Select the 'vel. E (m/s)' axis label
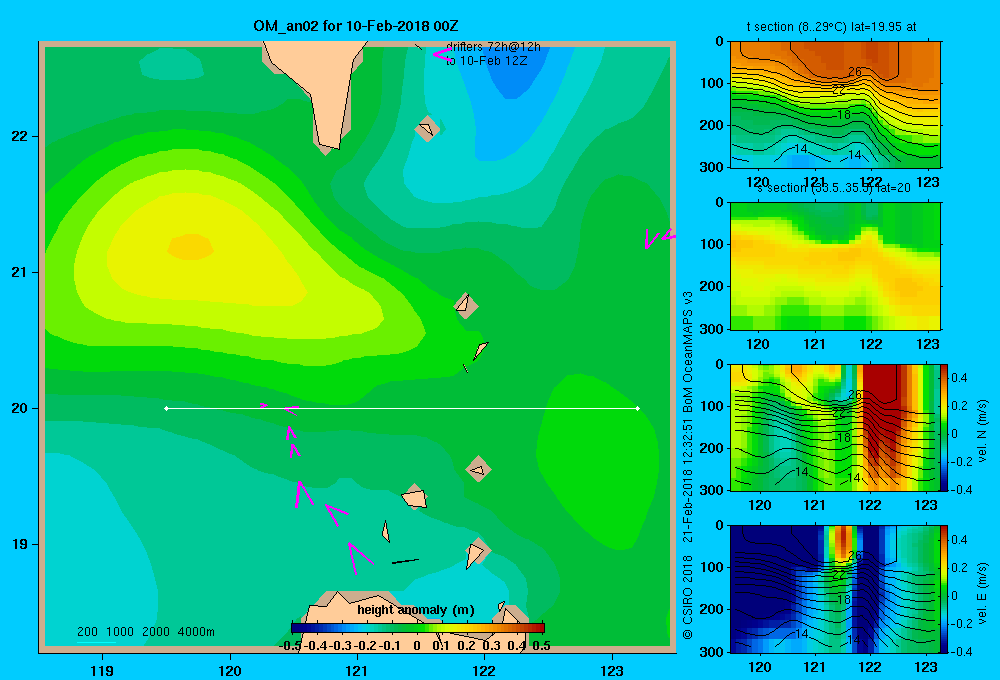This screenshot has height=680, width=1000. pyautogui.click(x=982, y=593)
